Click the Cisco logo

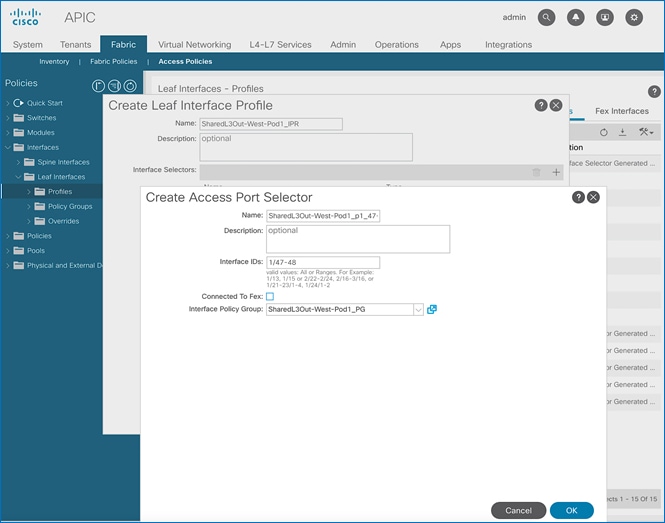(x=25, y=17)
